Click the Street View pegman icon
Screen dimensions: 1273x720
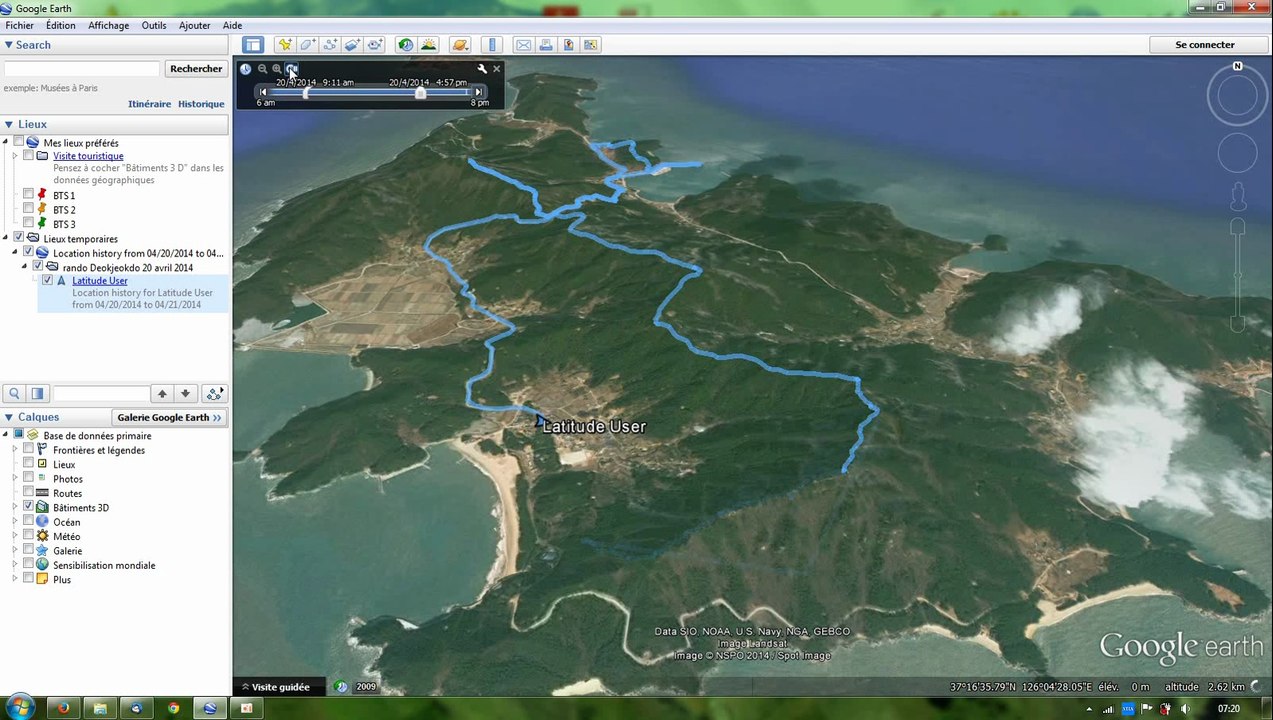click(x=1237, y=195)
